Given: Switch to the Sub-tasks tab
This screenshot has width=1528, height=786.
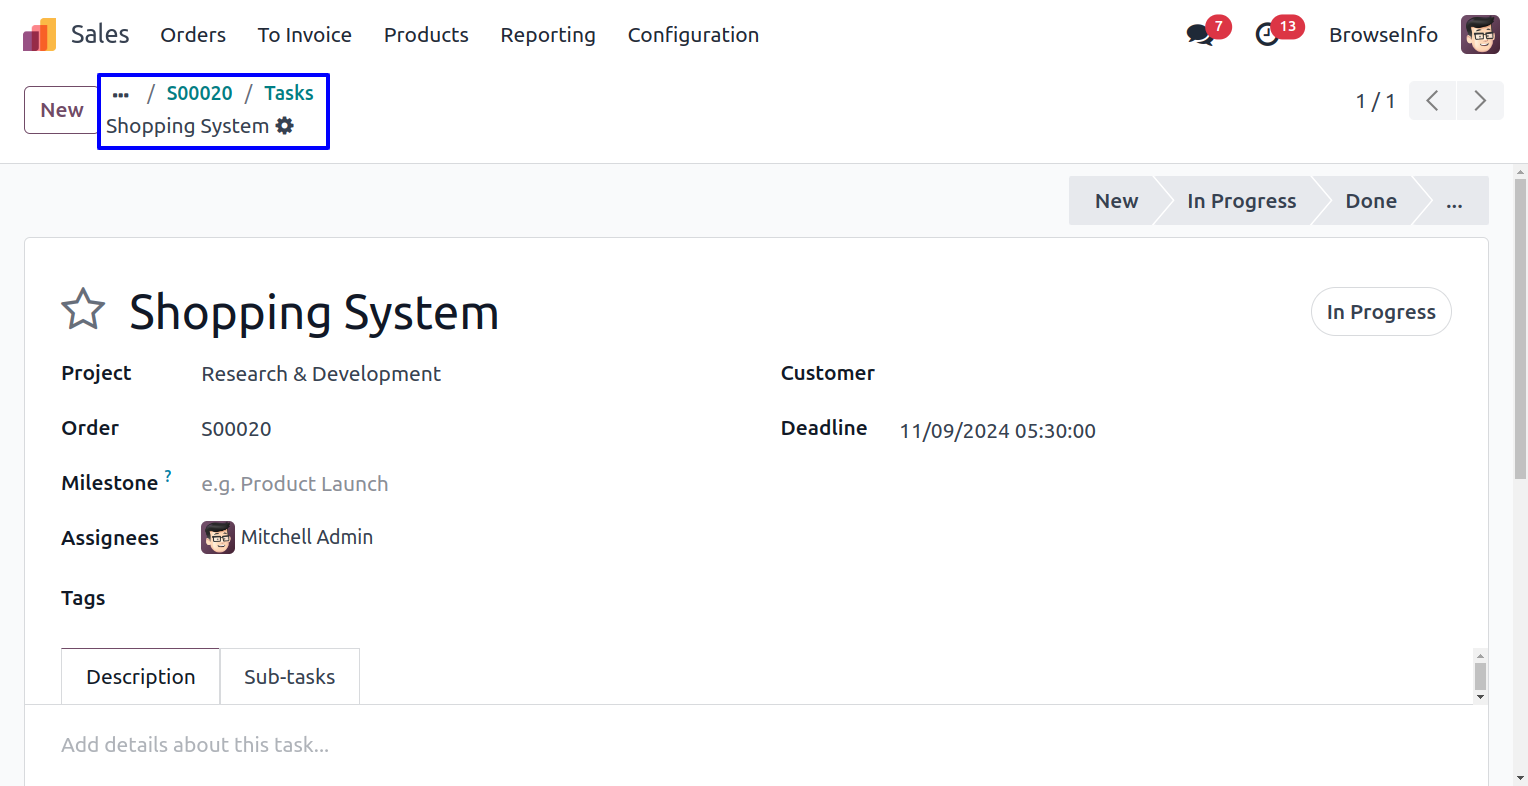Looking at the screenshot, I should (x=289, y=677).
